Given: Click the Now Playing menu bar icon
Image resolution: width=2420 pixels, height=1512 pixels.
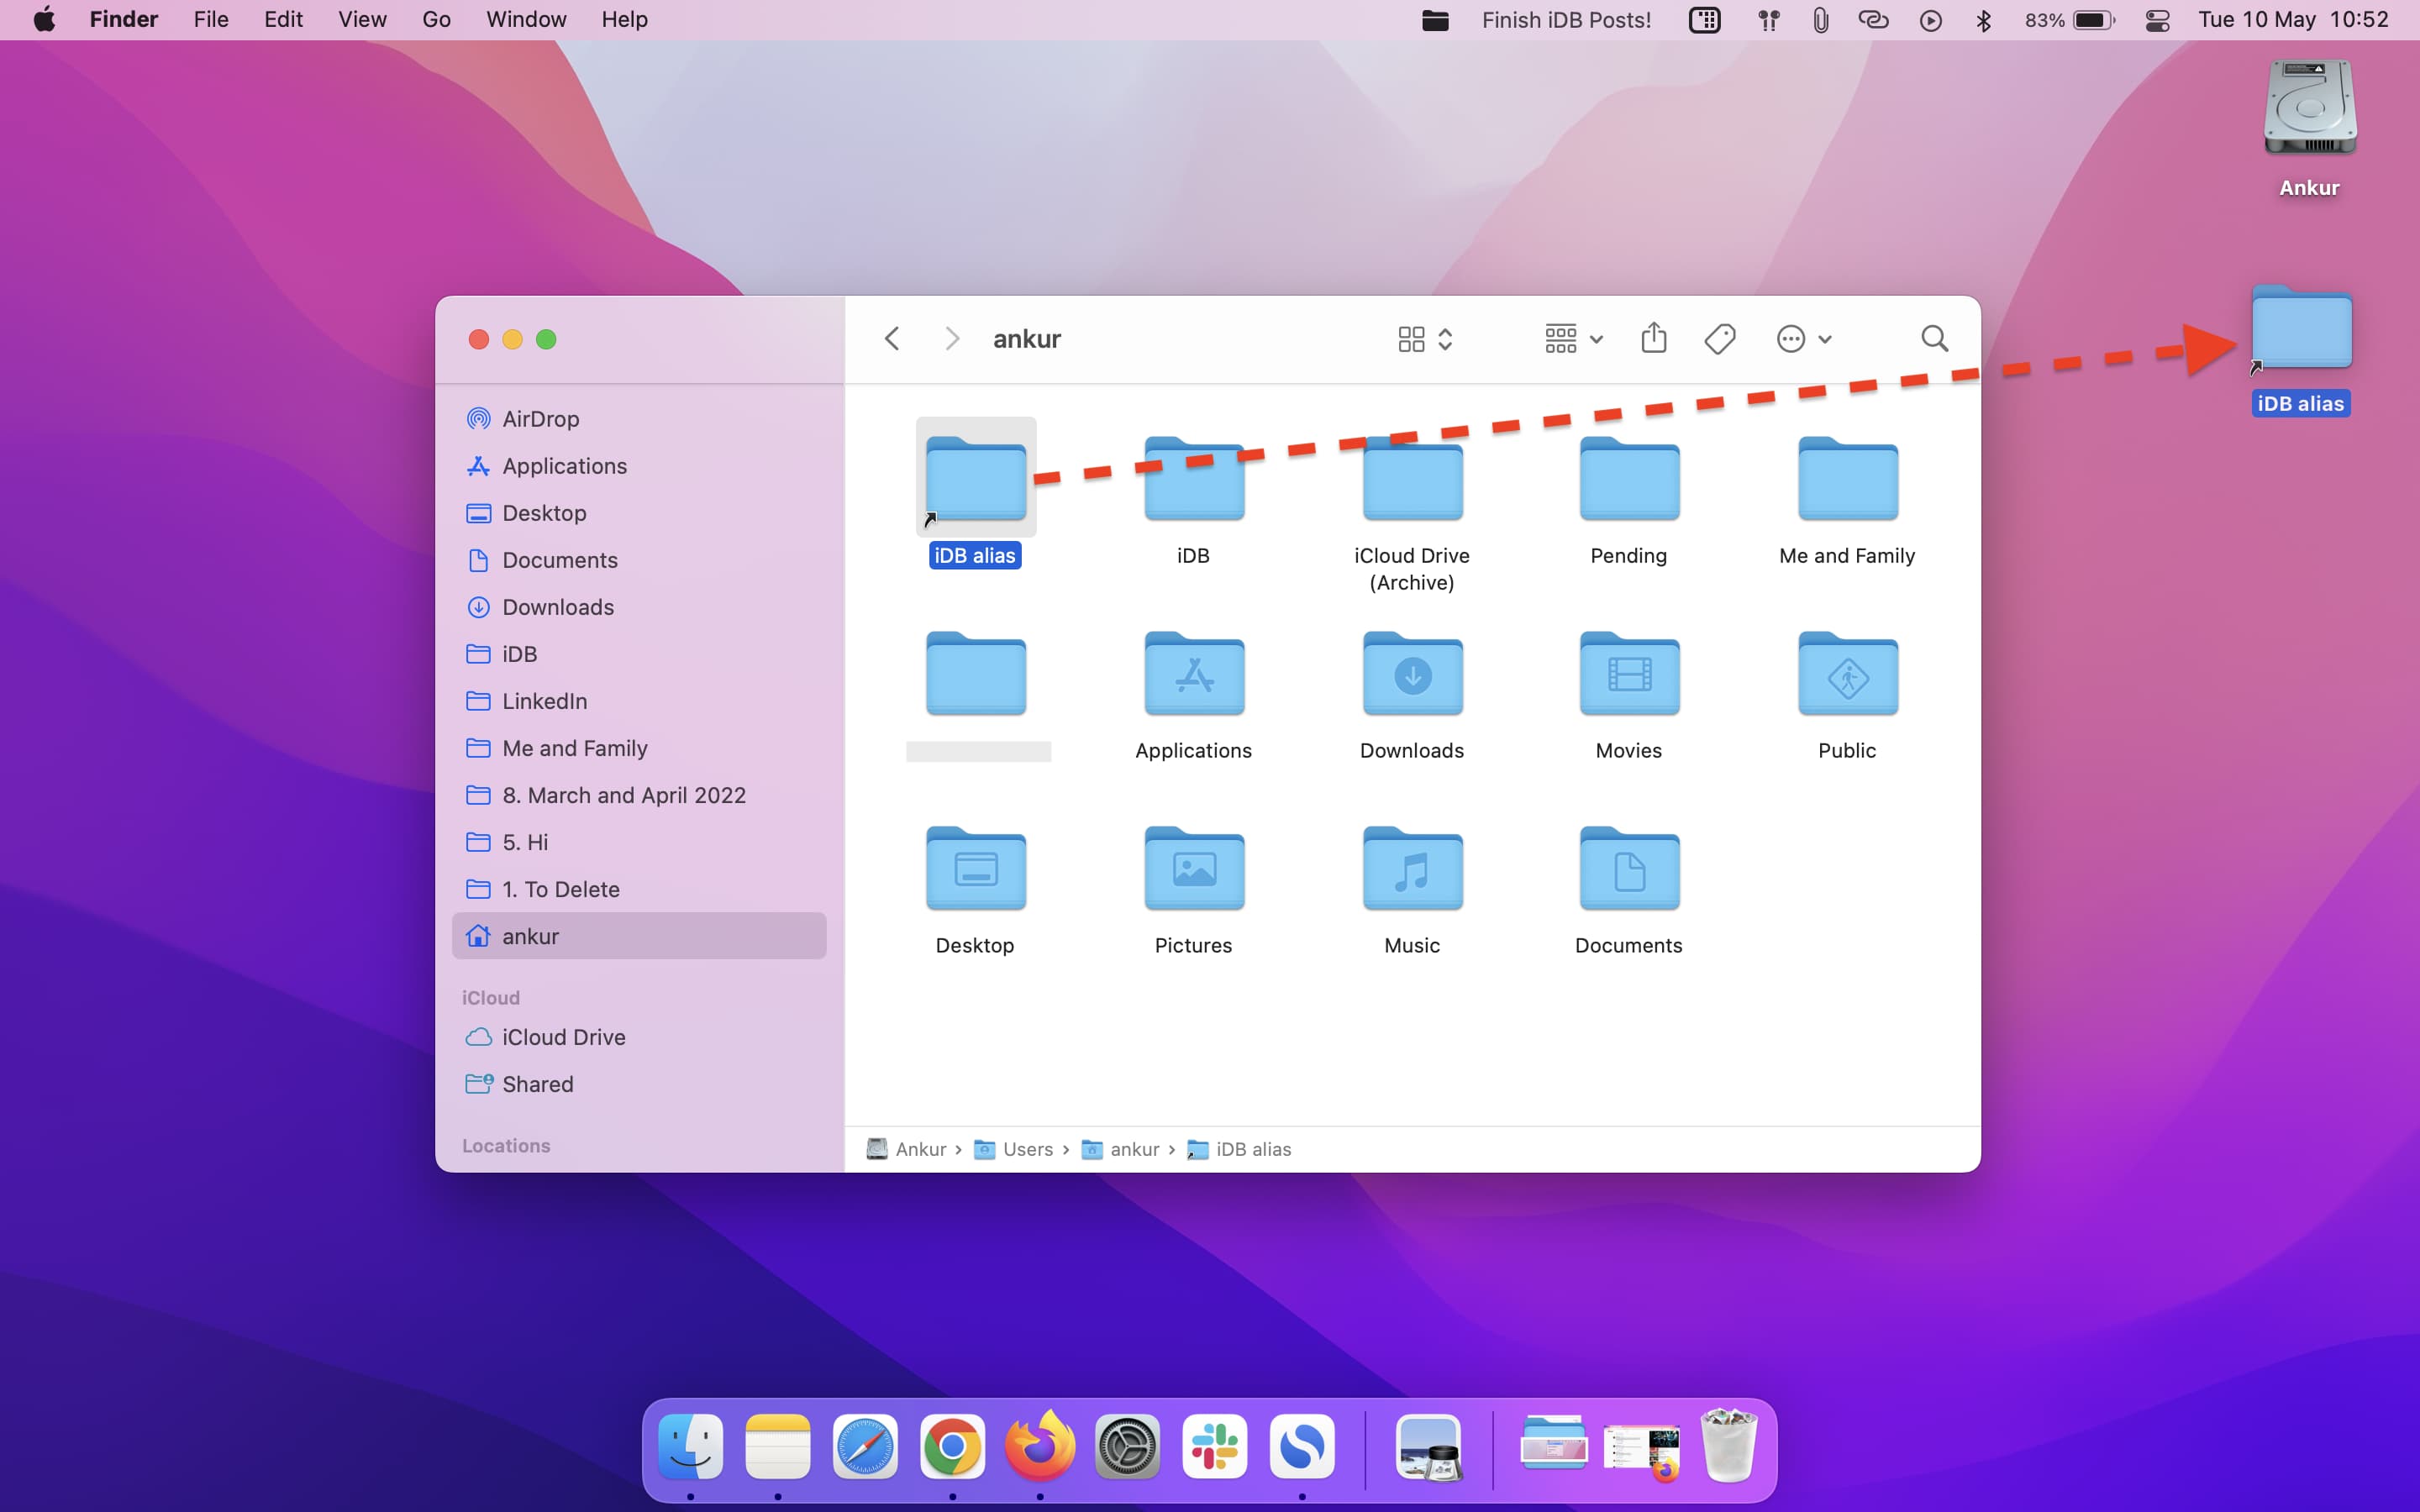Looking at the screenshot, I should 1931,20.
